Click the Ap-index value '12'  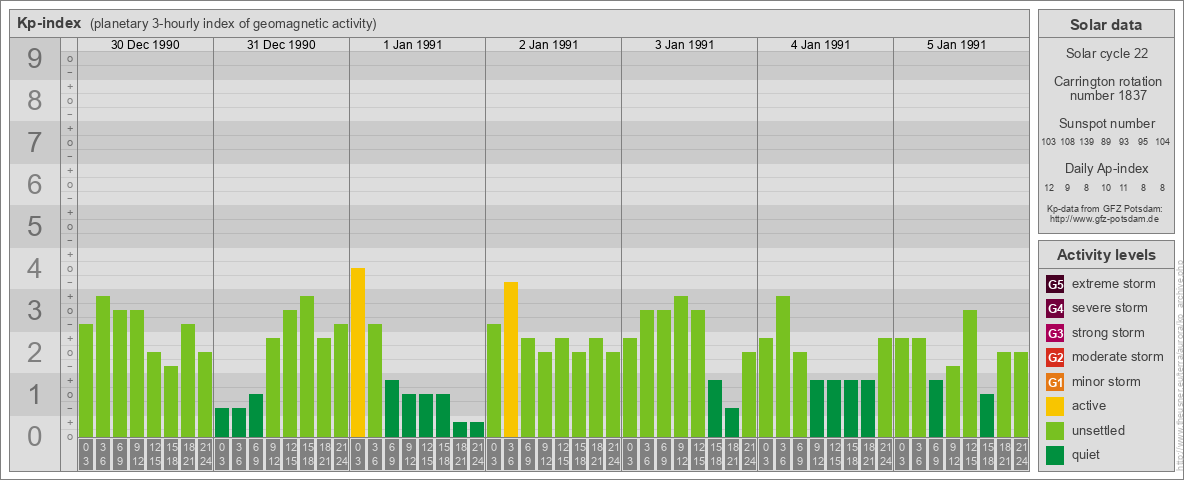pos(1049,187)
